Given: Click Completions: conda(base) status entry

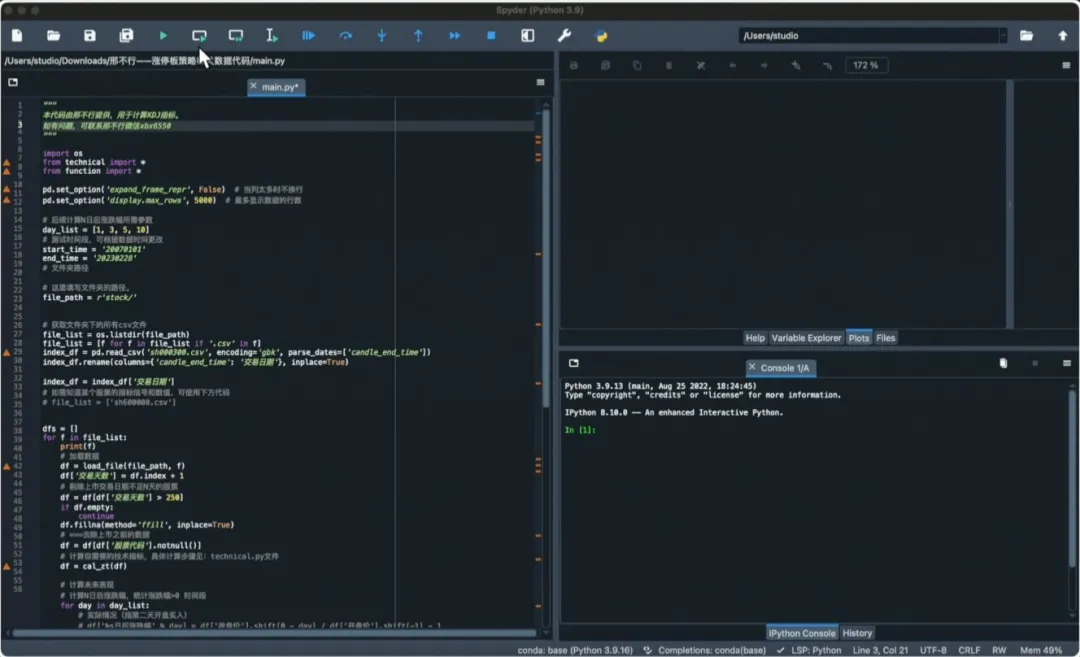Looking at the screenshot, I should tap(705, 650).
